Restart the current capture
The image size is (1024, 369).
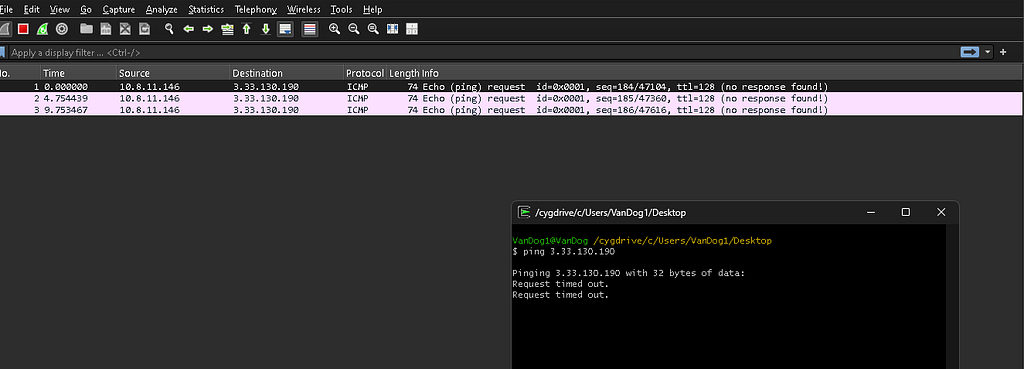pyautogui.click(x=42, y=29)
